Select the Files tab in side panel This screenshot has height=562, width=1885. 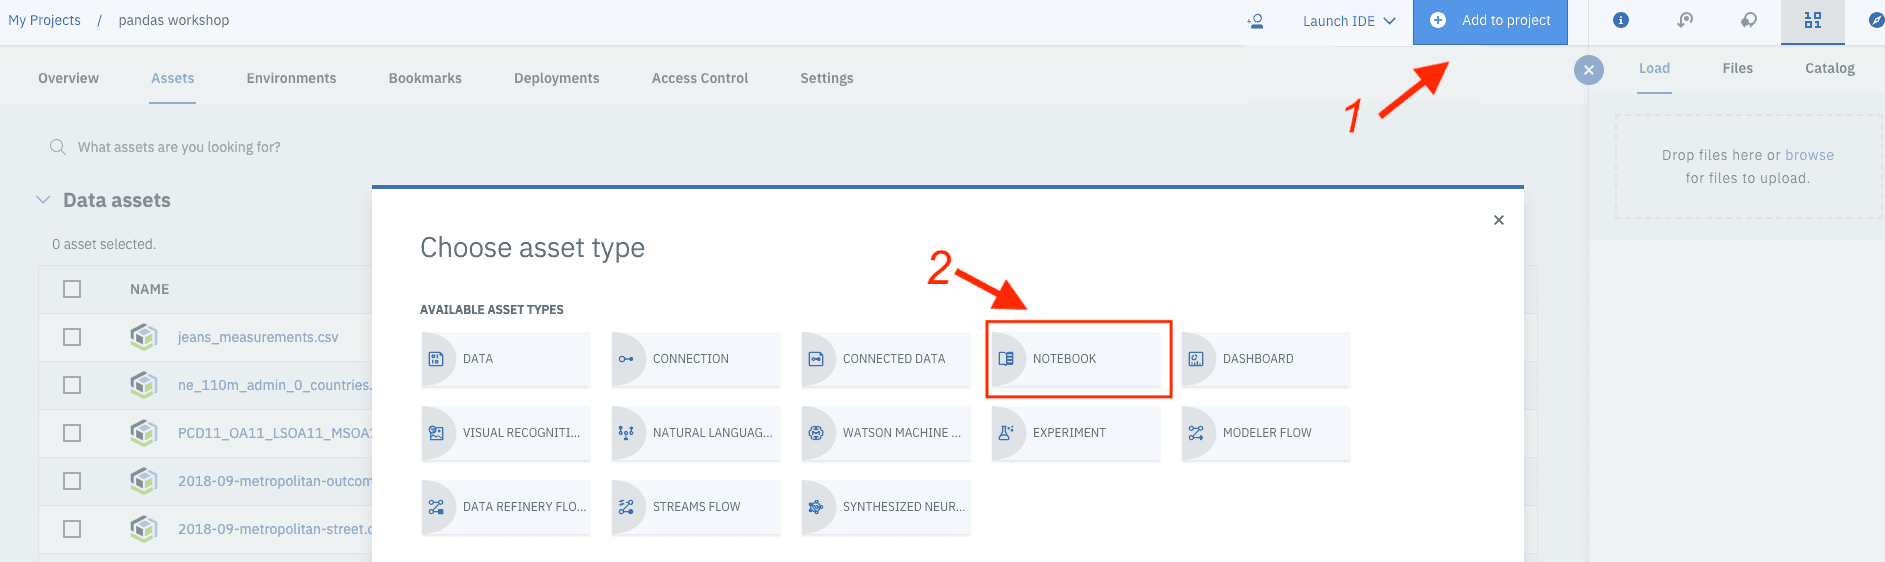[x=1738, y=68]
